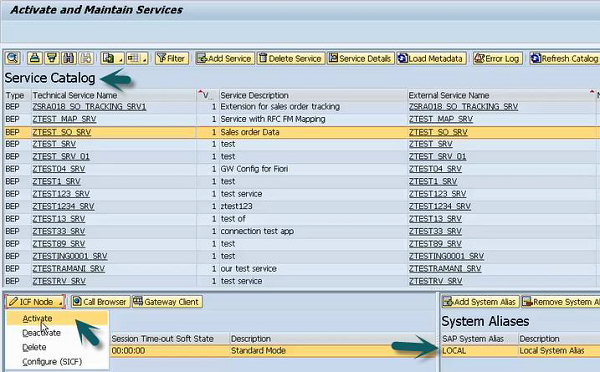Open technical service ZTEST_SRV_01 link

(x=61, y=157)
